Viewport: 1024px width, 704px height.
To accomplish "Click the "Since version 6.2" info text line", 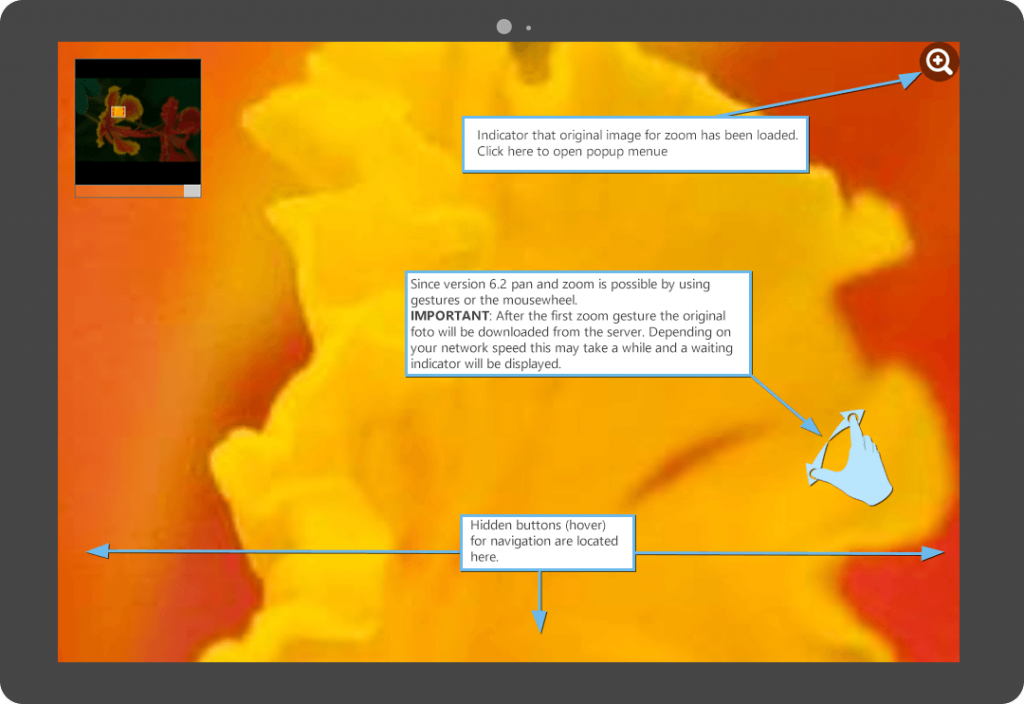I will click(560, 284).
